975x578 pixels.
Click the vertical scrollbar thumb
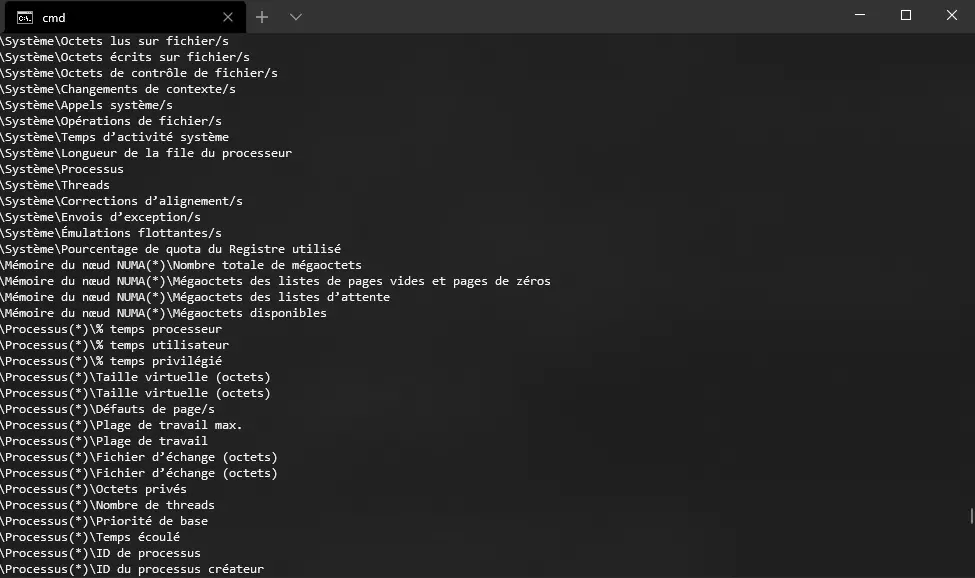(971, 516)
